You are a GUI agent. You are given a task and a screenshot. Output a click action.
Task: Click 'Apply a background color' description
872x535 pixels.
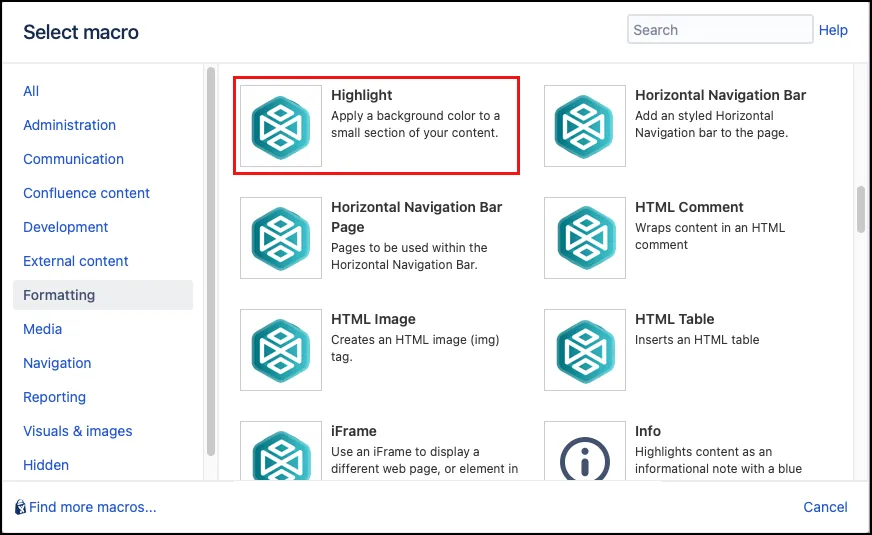pyautogui.click(x=415, y=124)
